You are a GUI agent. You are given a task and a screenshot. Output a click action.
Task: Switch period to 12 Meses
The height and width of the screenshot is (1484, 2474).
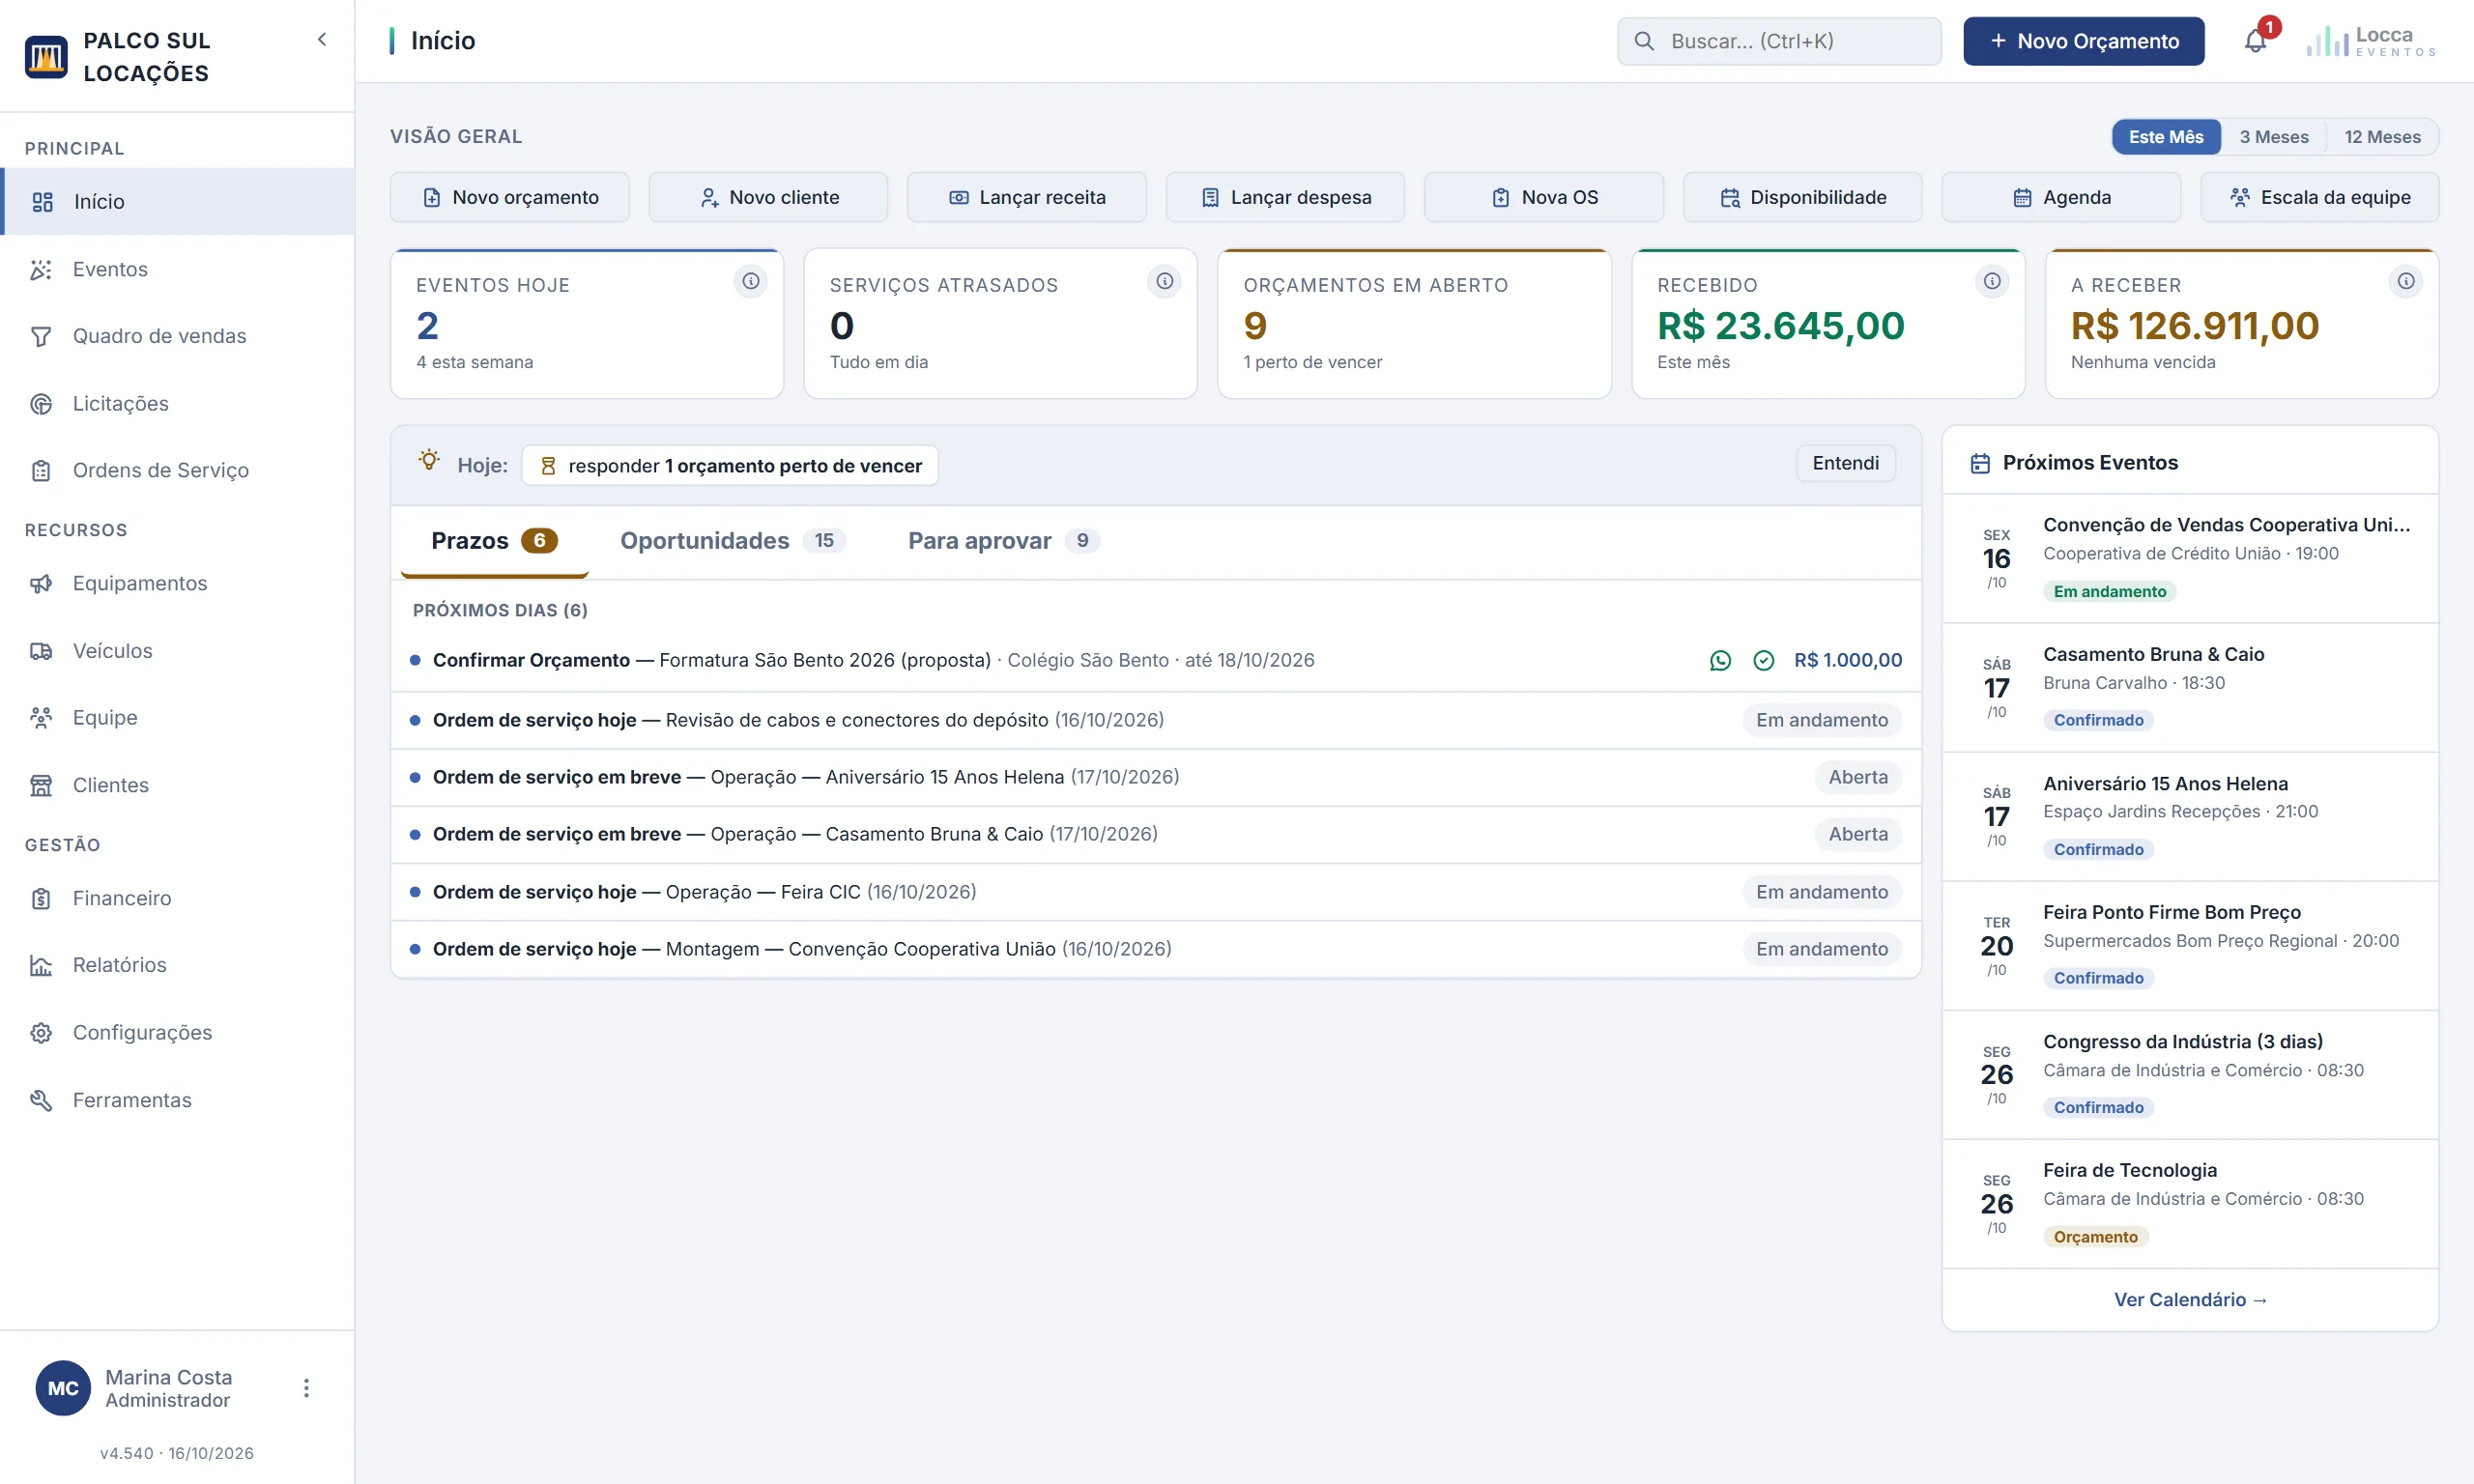click(x=2382, y=137)
